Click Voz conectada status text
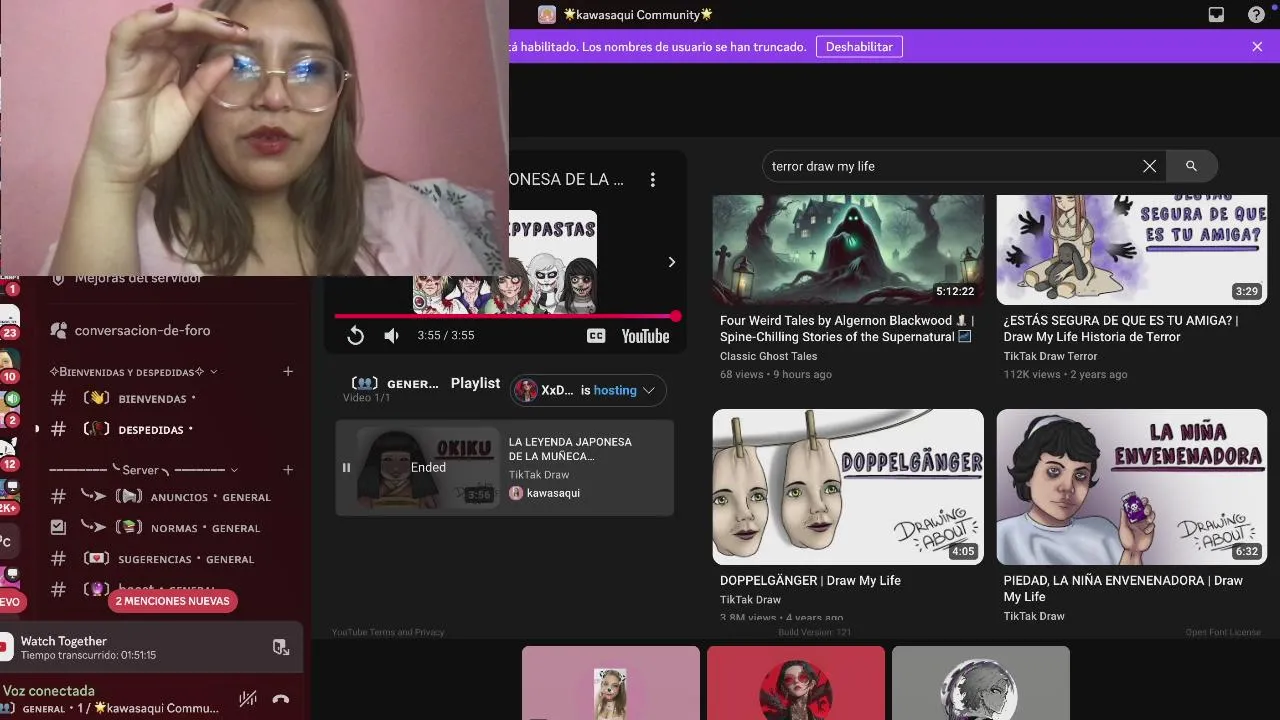Screen dimensions: 1280x720 49,690
